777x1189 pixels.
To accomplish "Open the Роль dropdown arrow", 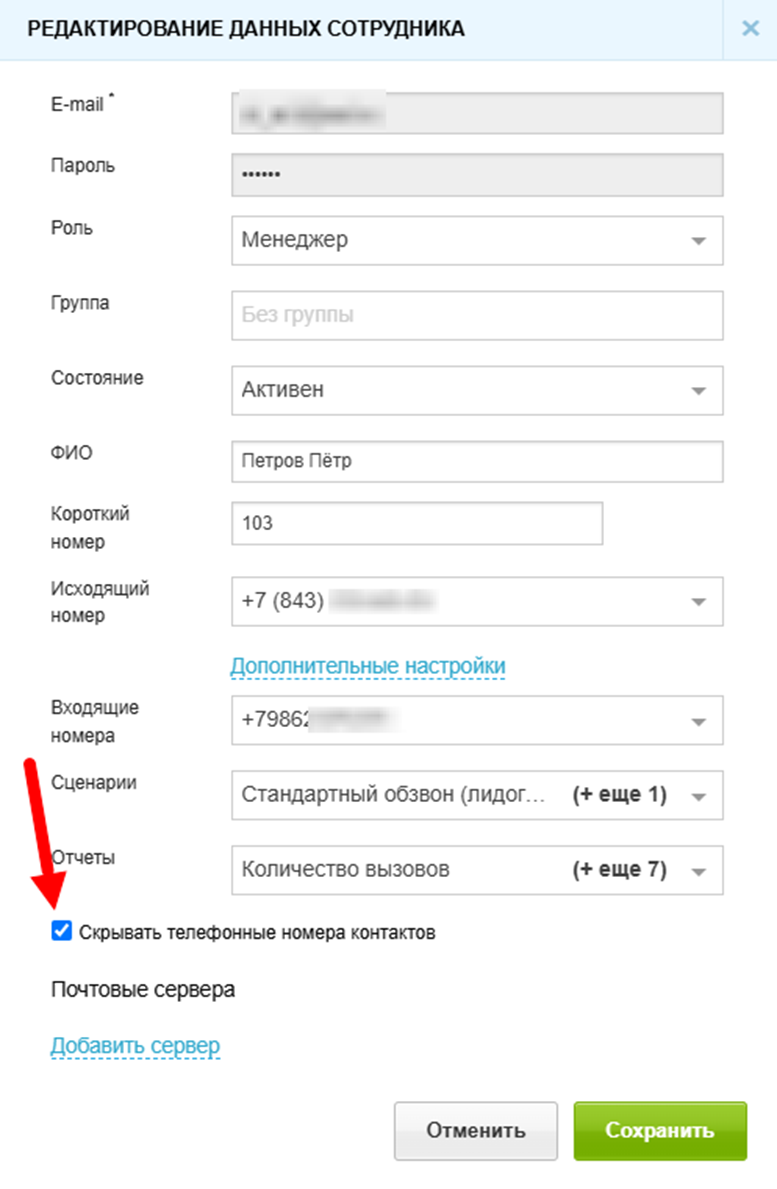I will click(699, 241).
